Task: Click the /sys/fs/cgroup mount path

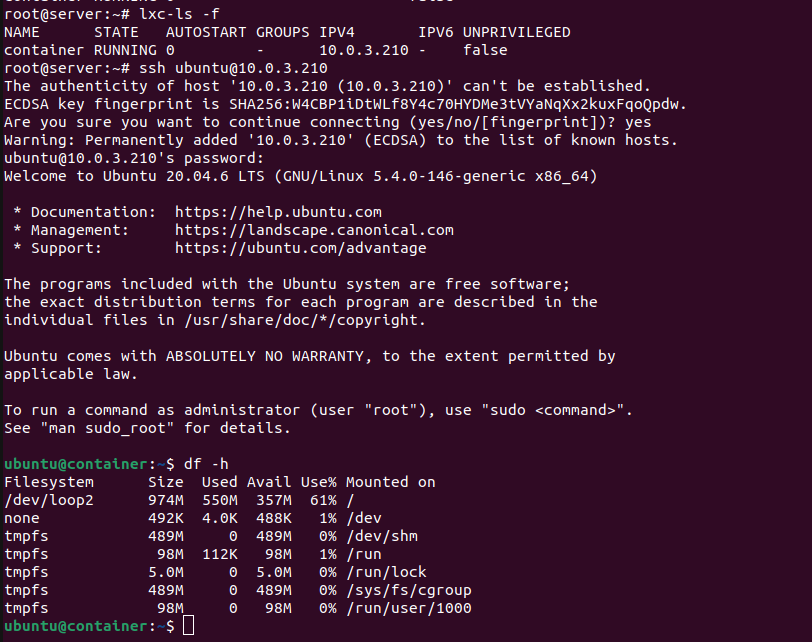Action: click(409, 590)
